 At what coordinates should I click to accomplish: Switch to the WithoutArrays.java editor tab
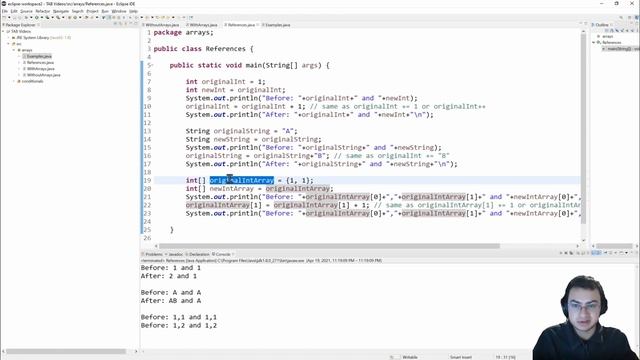click(x=162, y=25)
